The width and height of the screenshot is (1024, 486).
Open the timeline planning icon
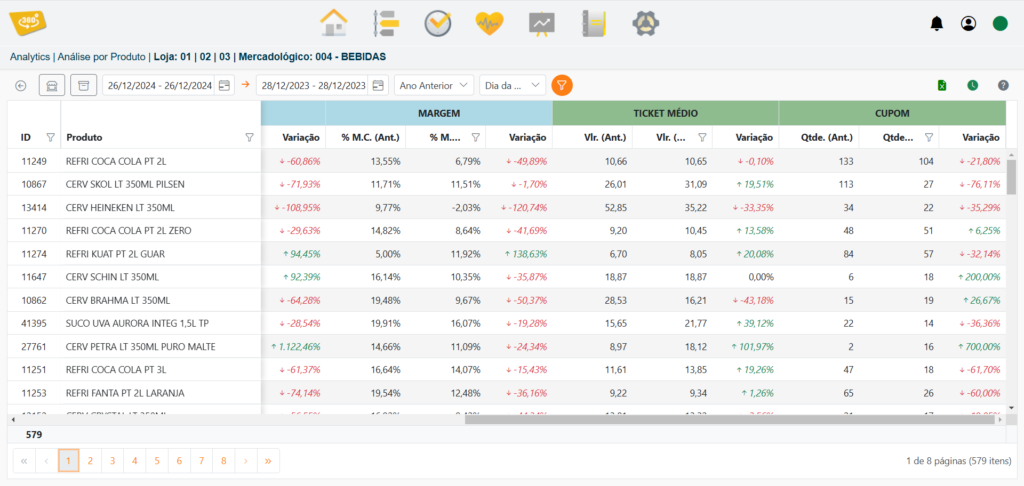[x=385, y=24]
